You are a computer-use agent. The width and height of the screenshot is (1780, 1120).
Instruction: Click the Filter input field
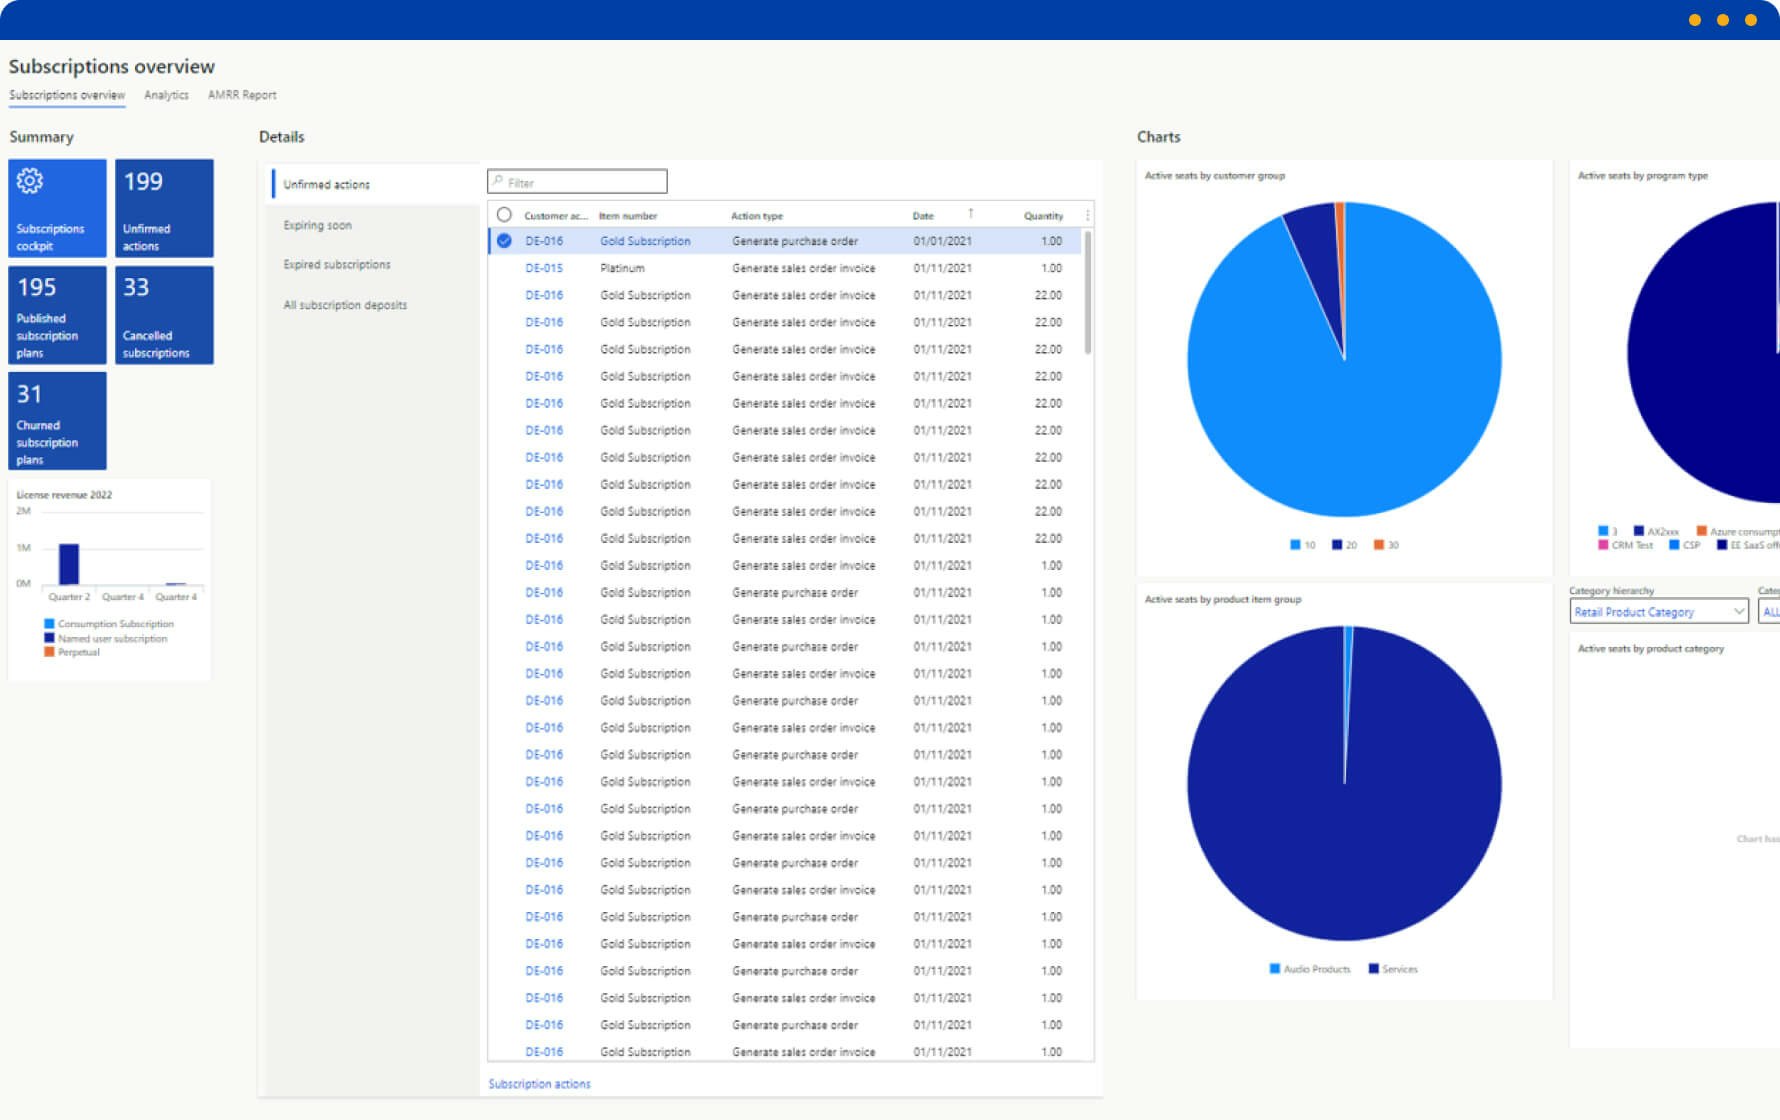pos(577,182)
